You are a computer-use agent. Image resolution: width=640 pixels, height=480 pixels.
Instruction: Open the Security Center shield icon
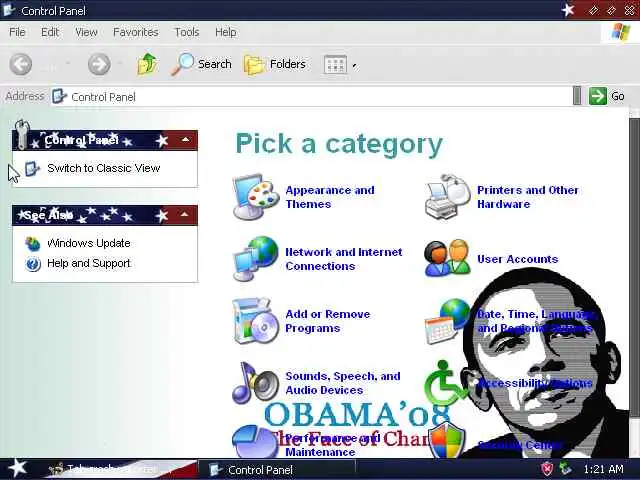(447, 441)
